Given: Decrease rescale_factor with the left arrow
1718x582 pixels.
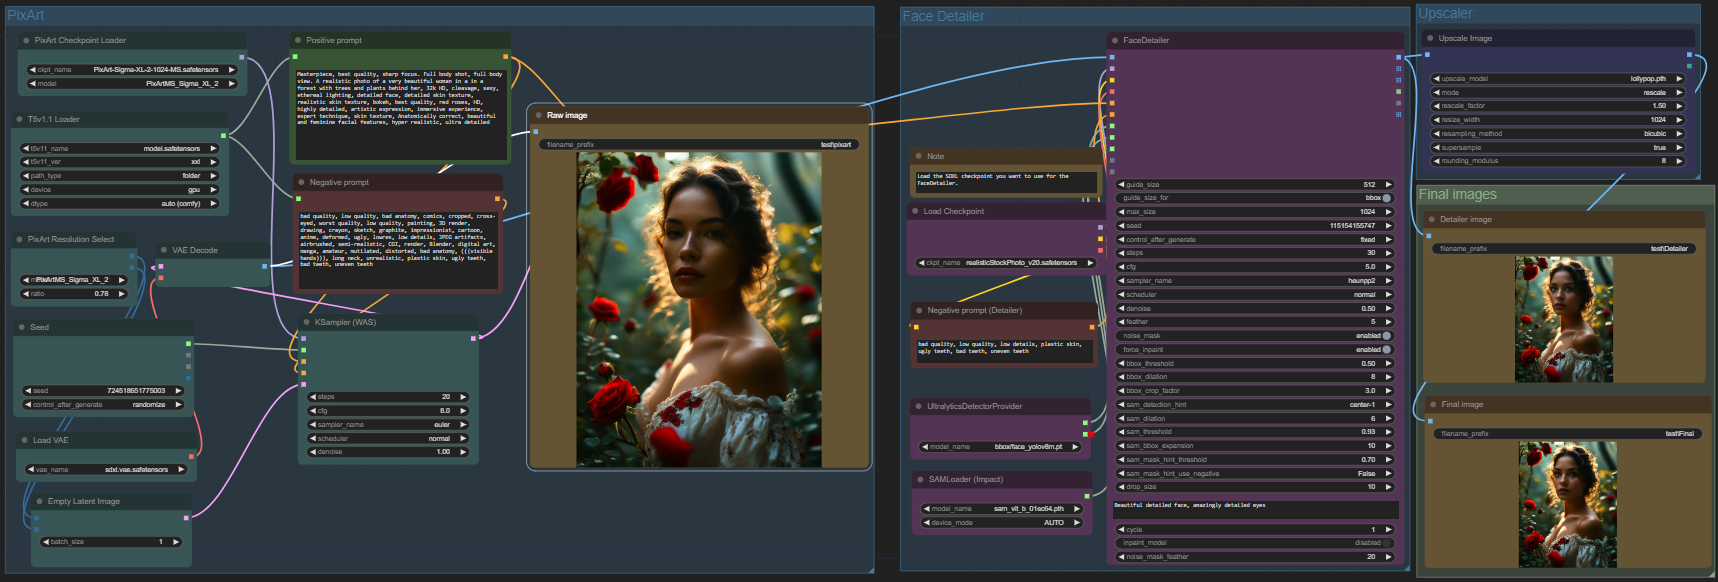Looking at the screenshot, I should coord(1437,106).
